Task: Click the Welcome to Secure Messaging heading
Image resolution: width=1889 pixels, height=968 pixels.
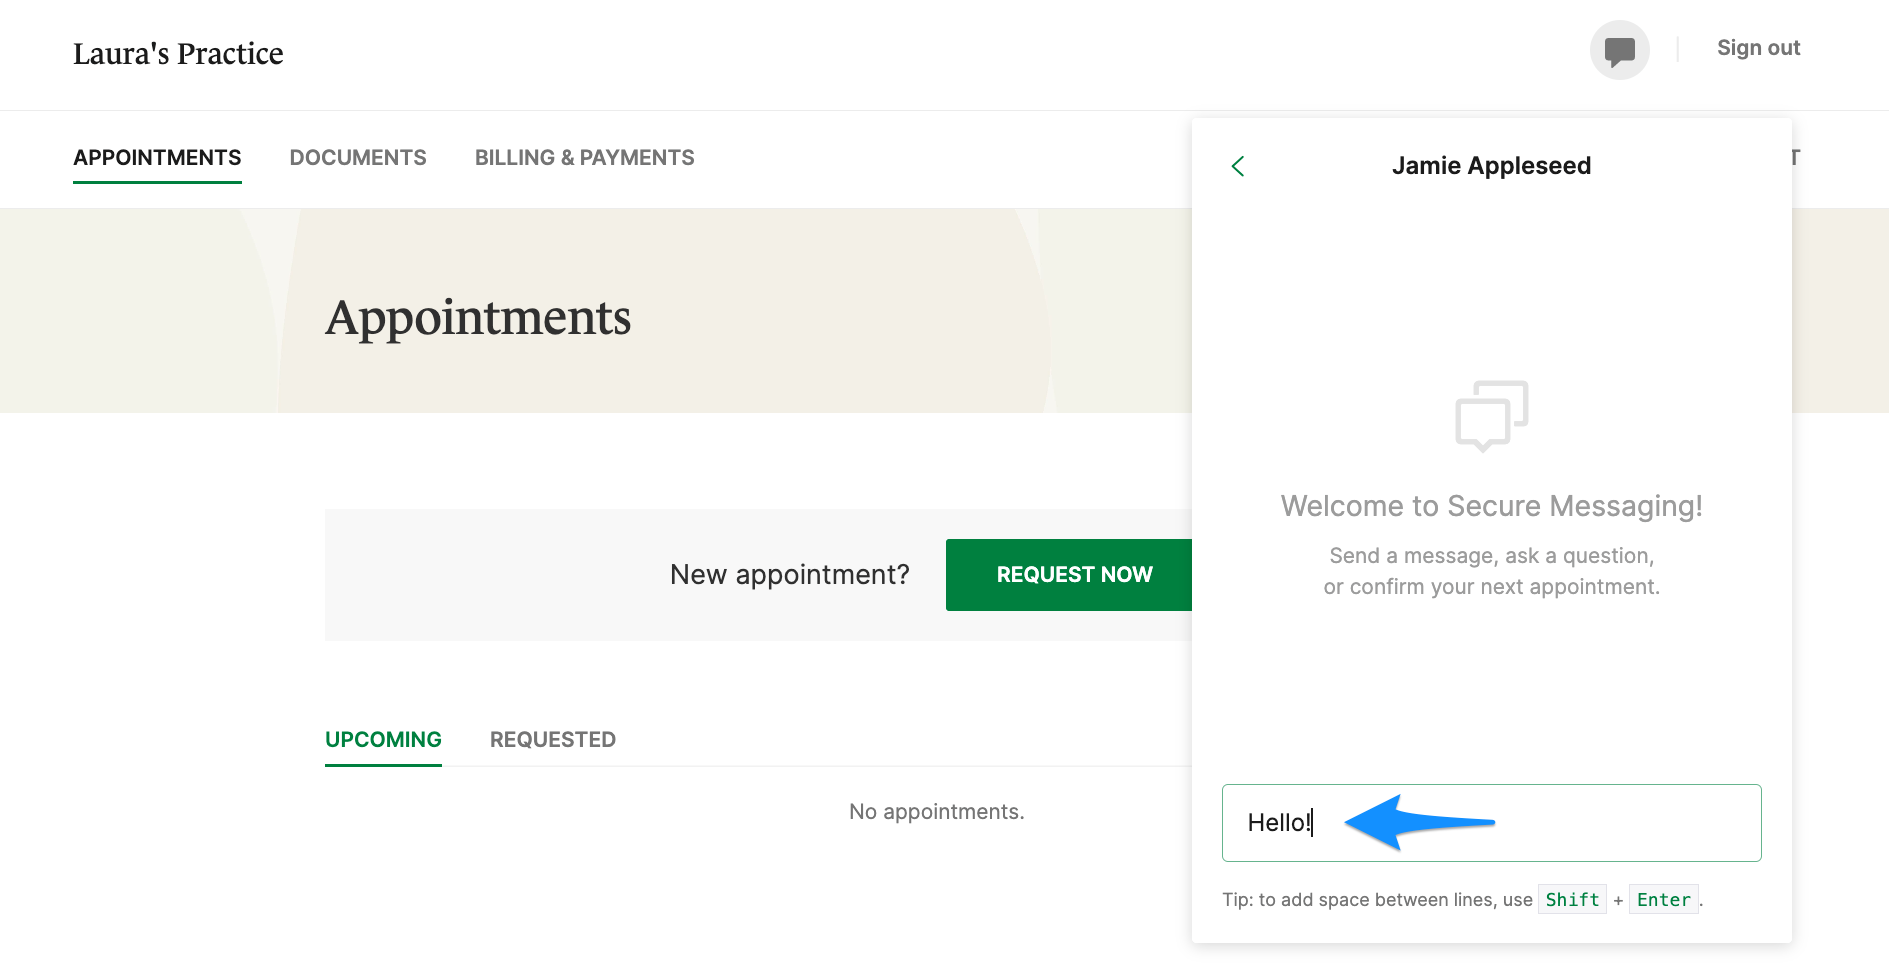Action: coord(1490,506)
